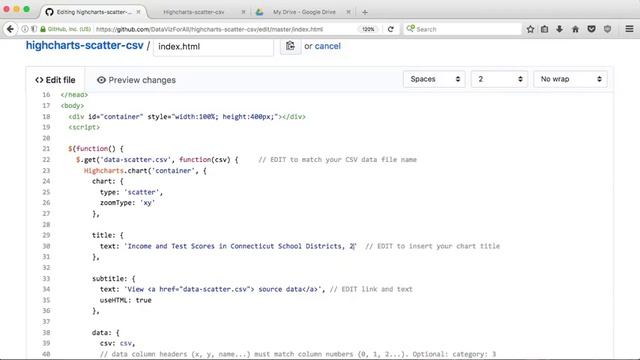Open the Firefox hamburger menu
The height and width of the screenshot is (360, 640).
[x=629, y=29]
